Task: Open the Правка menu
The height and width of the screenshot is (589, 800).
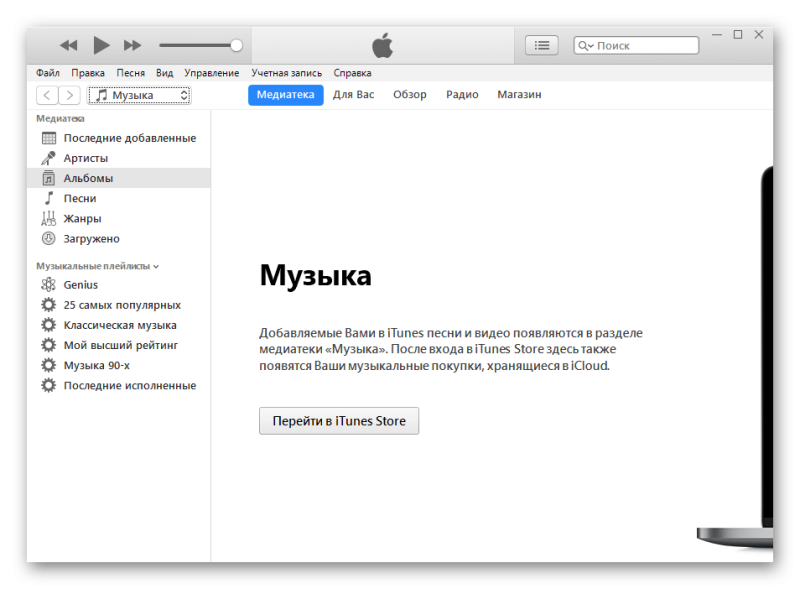Action: tap(88, 73)
